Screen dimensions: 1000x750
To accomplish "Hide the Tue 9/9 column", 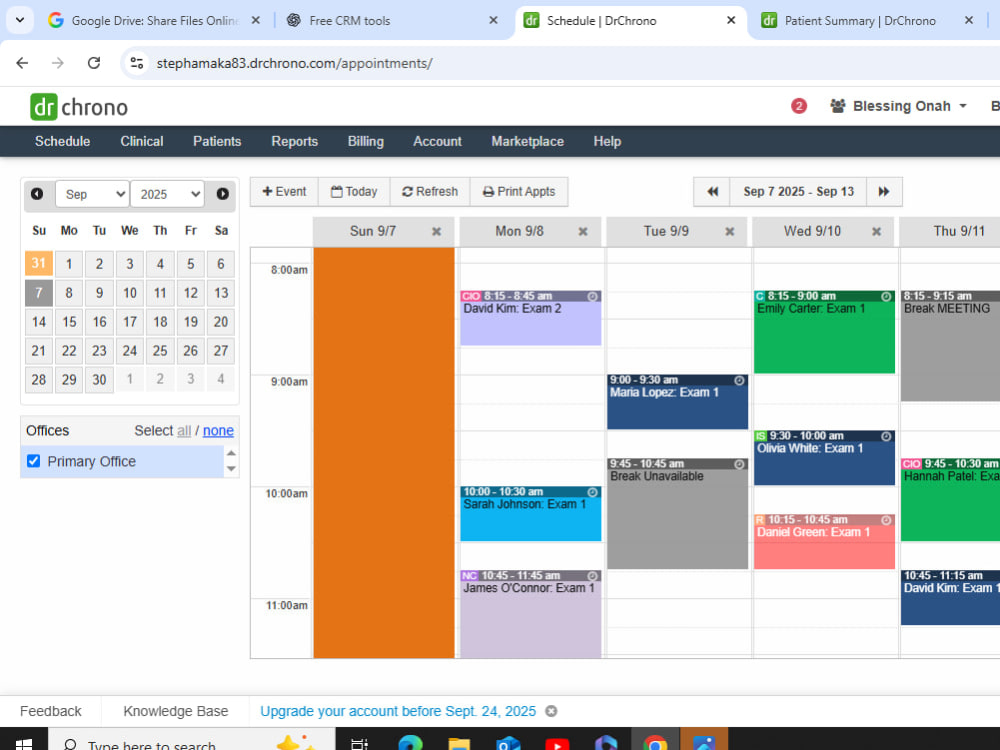I will pos(730,232).
